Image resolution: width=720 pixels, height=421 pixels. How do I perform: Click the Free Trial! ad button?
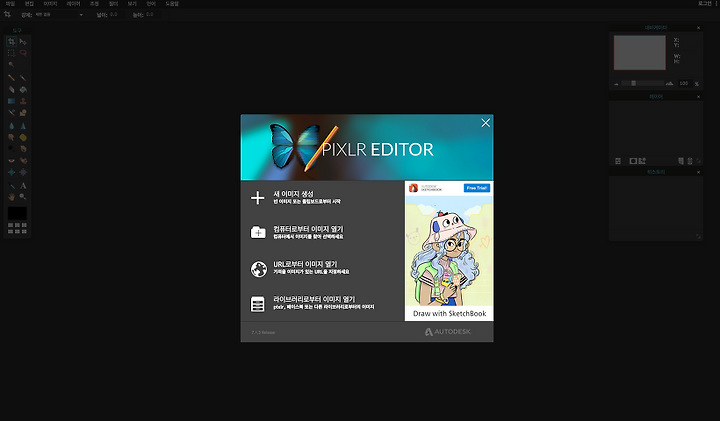[x=477, y=188]
